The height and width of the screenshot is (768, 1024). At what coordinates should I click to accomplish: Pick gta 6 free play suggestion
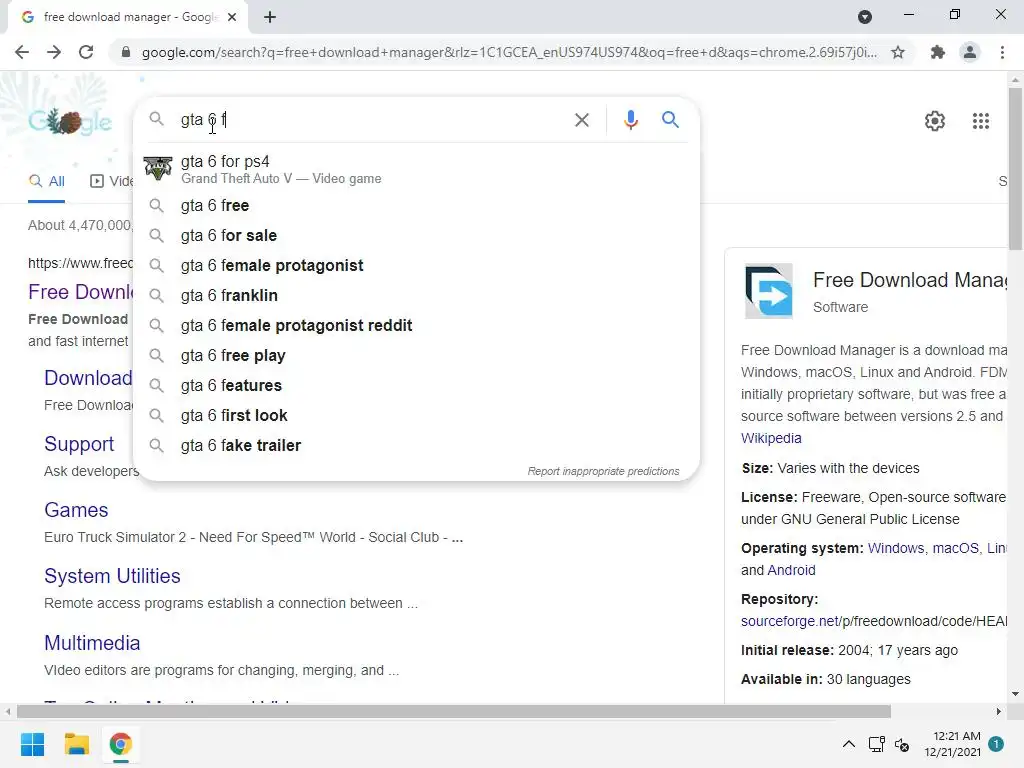click(x=416, y=356)
